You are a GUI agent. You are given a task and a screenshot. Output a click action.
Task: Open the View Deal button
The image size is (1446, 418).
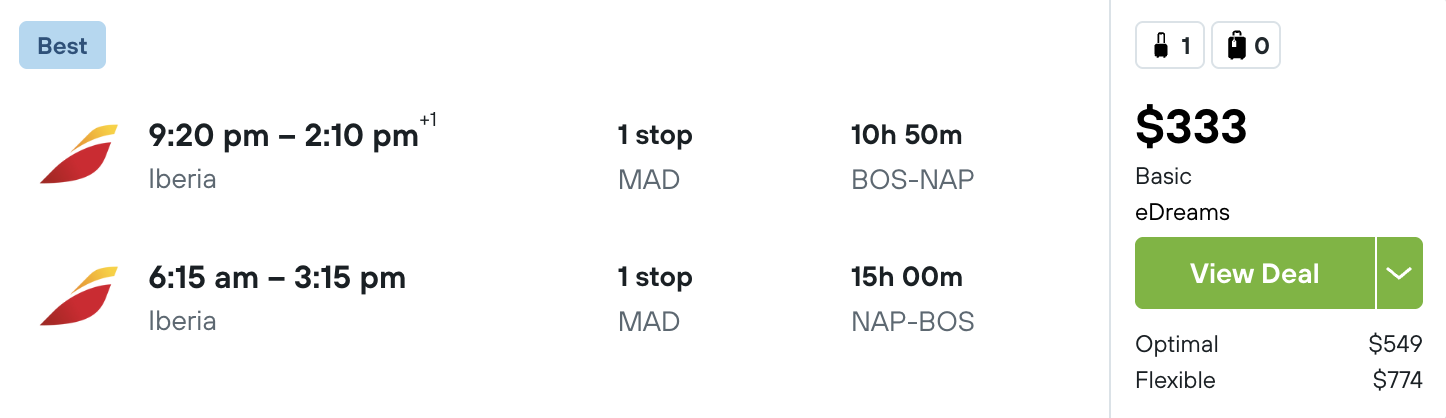pyautogui.click(x=1255, y=273)
